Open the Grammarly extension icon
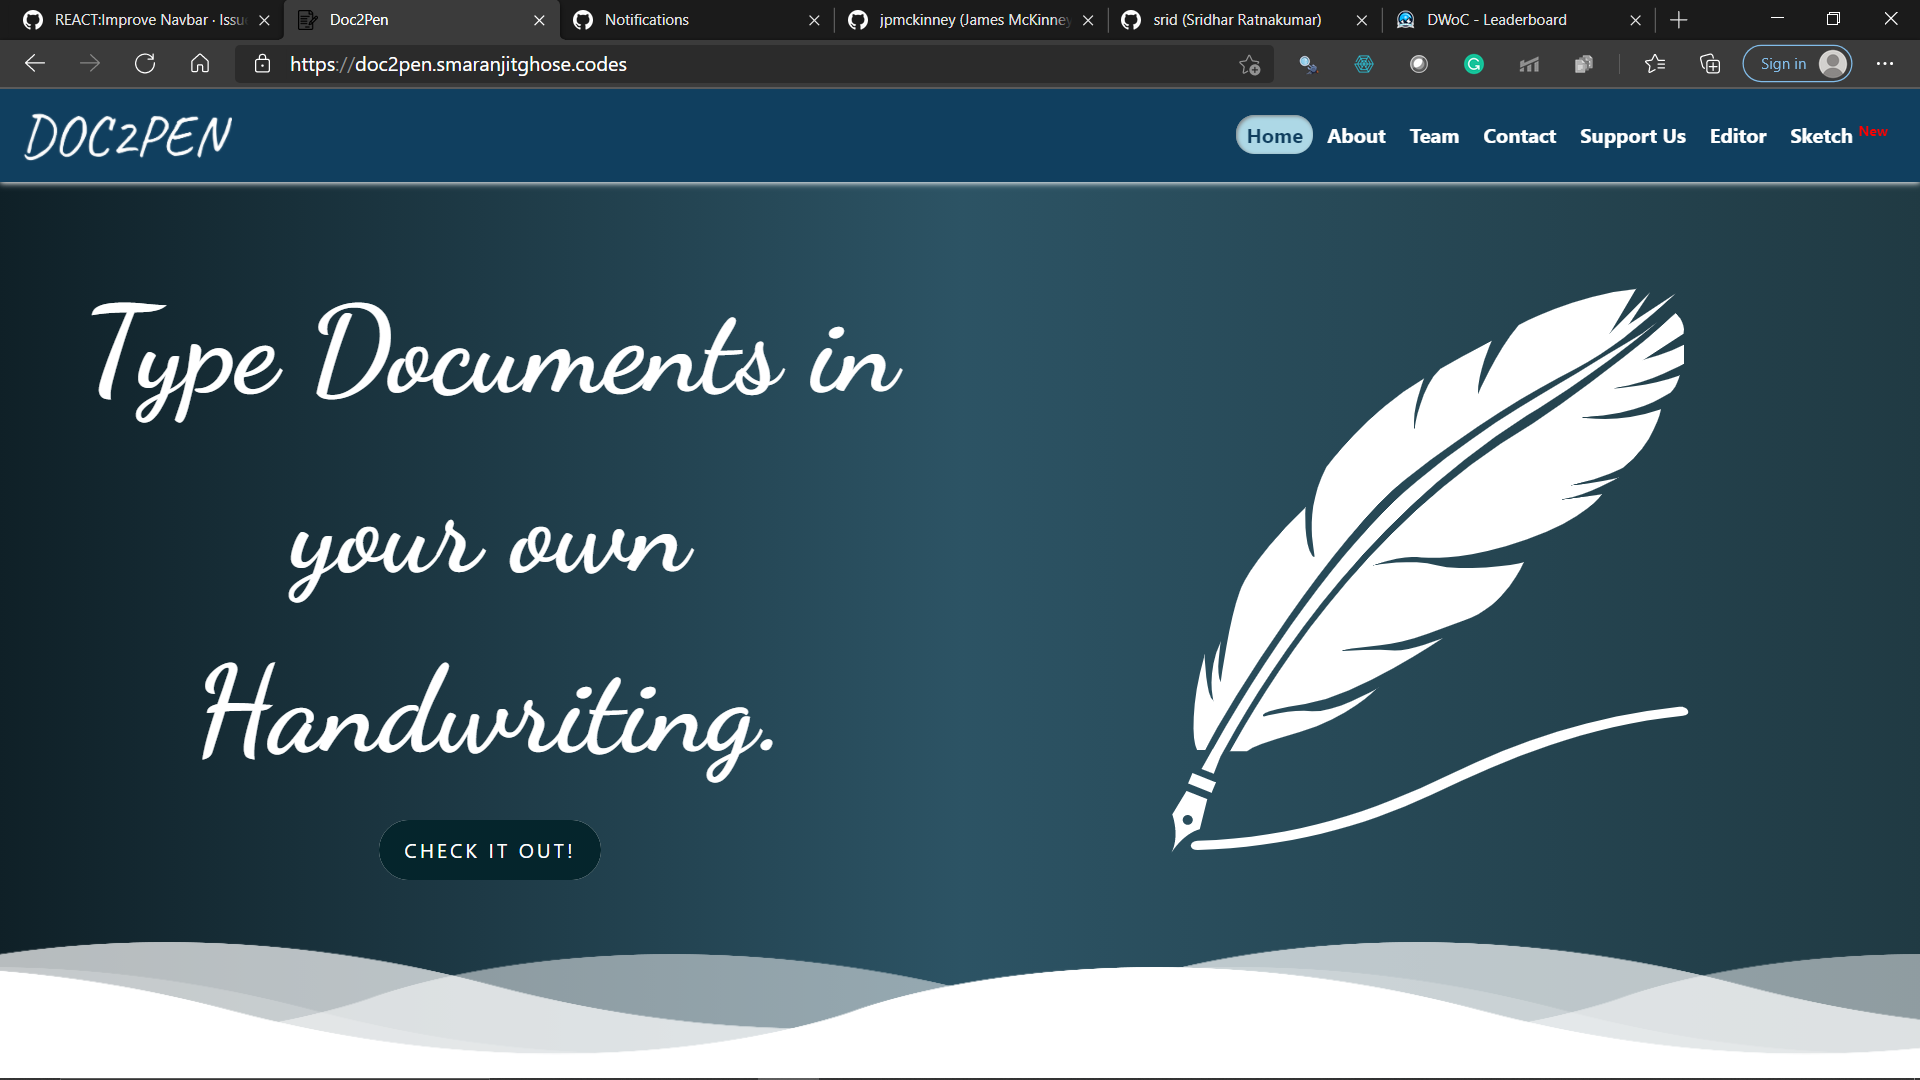This screenshot has width=1920, height=1080. [x=1473, y=63]
